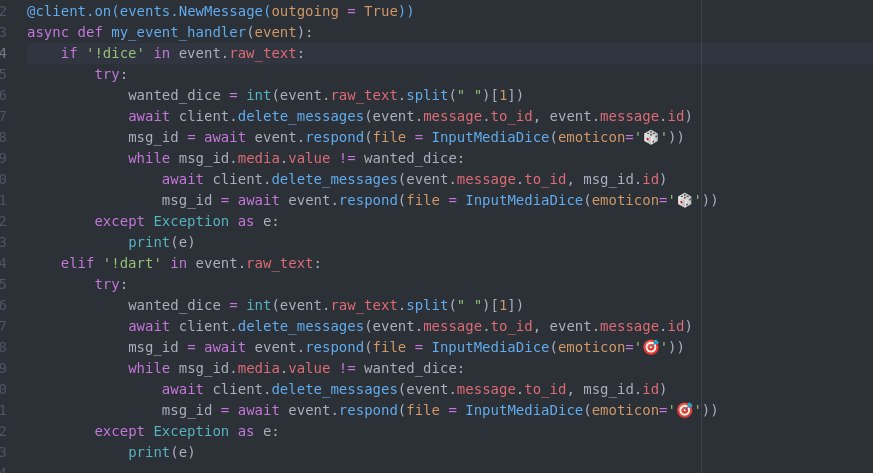Click 'while' in the !dice block
The image size is (873, 473).
point(149,158)
